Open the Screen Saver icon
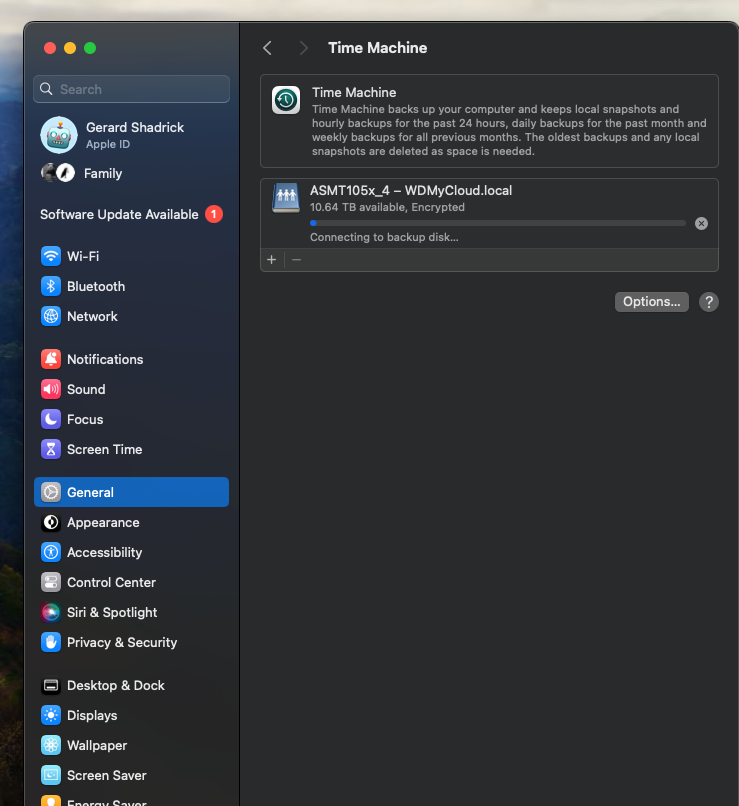The width and height of the screenshot is (739, 806). coord(51,775)
